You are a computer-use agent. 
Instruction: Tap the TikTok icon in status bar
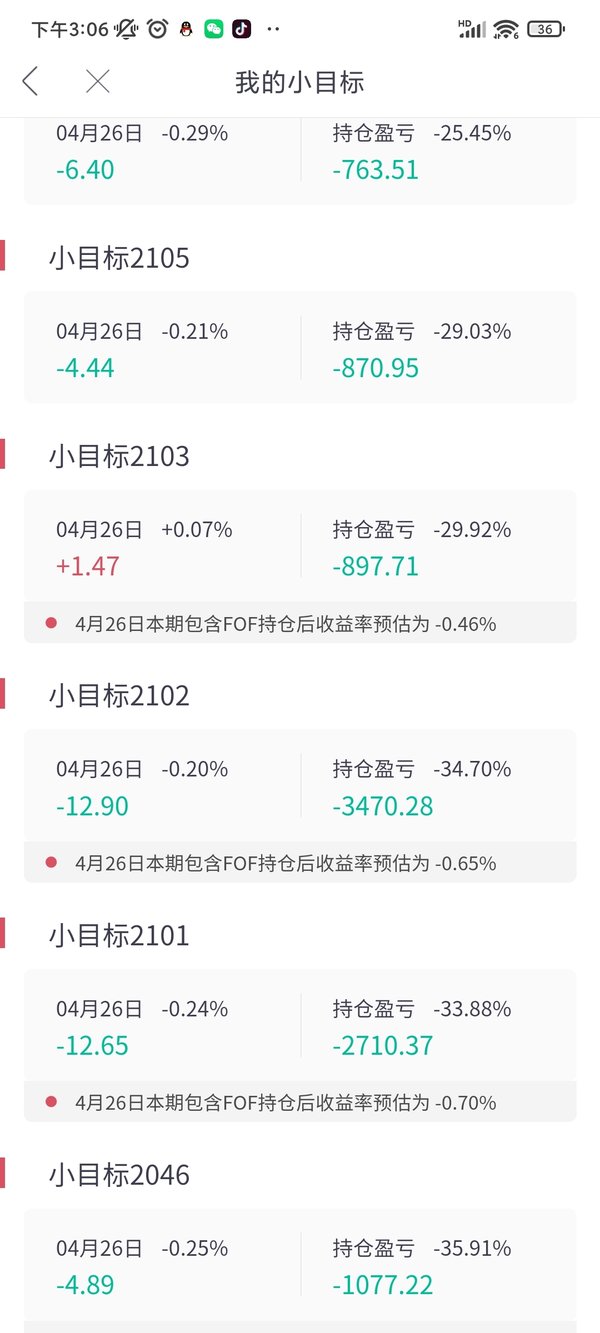pos(241,30)
